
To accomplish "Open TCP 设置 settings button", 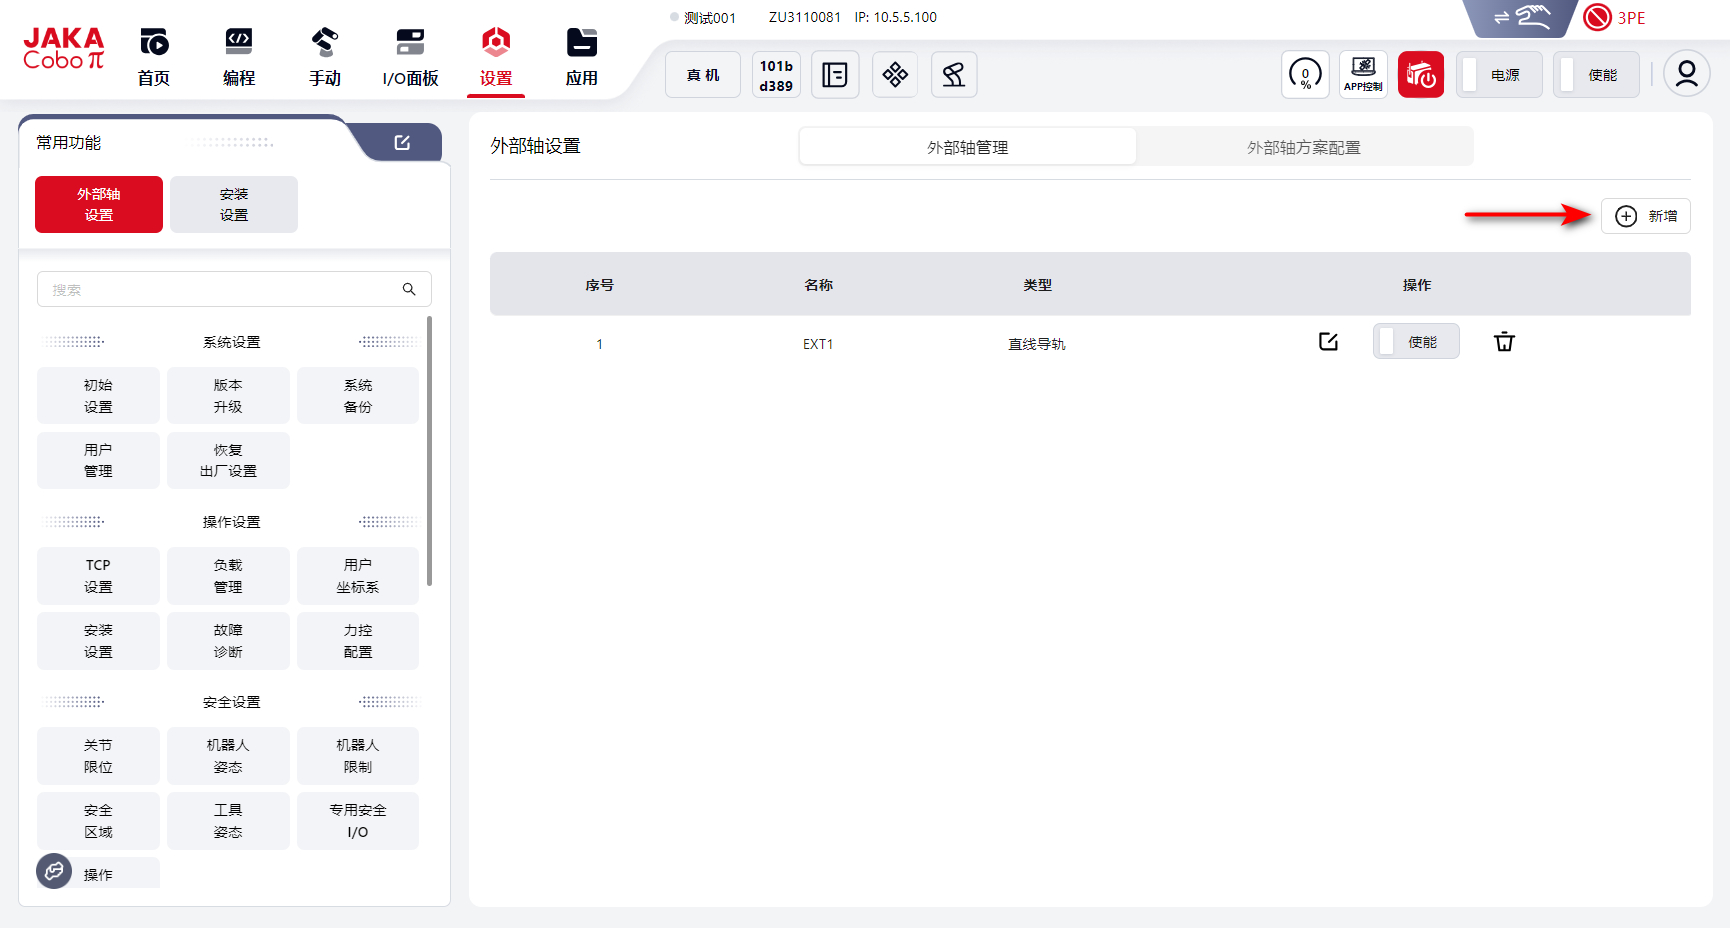I will pyautogui.click(x=98, y=576).
